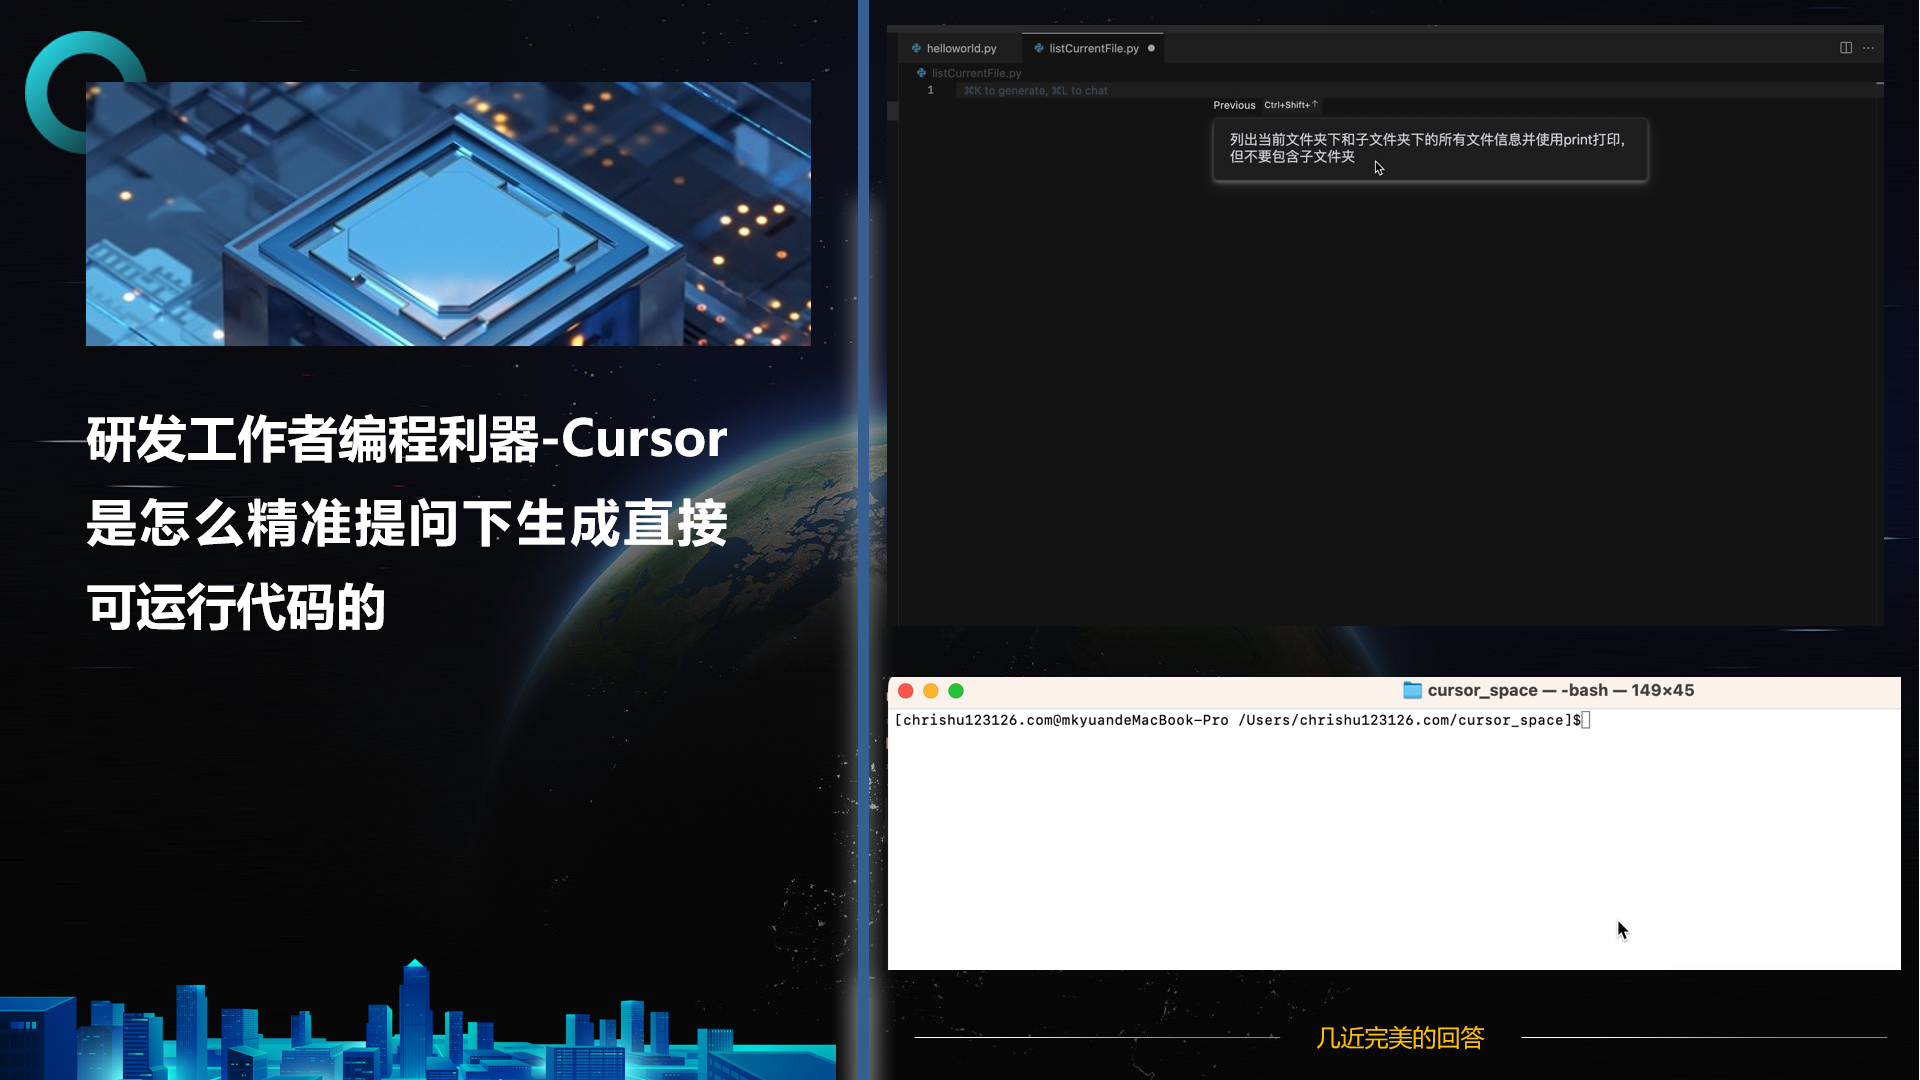
Task: Click the folder icon in terminal title
Action: click(1412, 690)
